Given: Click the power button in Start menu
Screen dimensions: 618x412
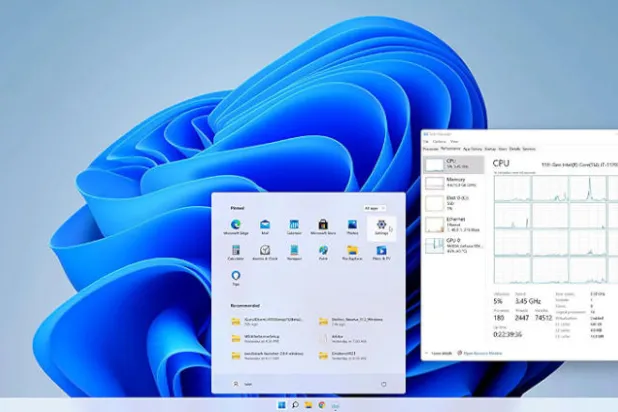Looking at the screenshot, I should pyautogui.click(x=384, y=384).
